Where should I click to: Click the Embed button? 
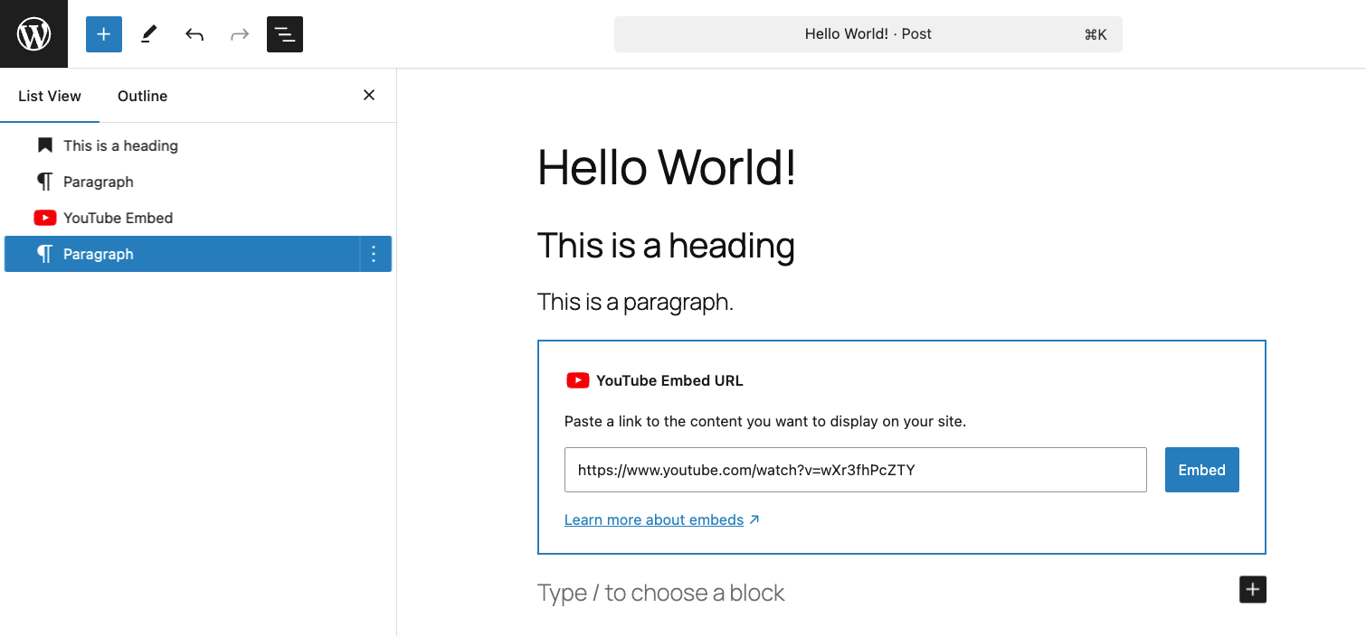1201,469
